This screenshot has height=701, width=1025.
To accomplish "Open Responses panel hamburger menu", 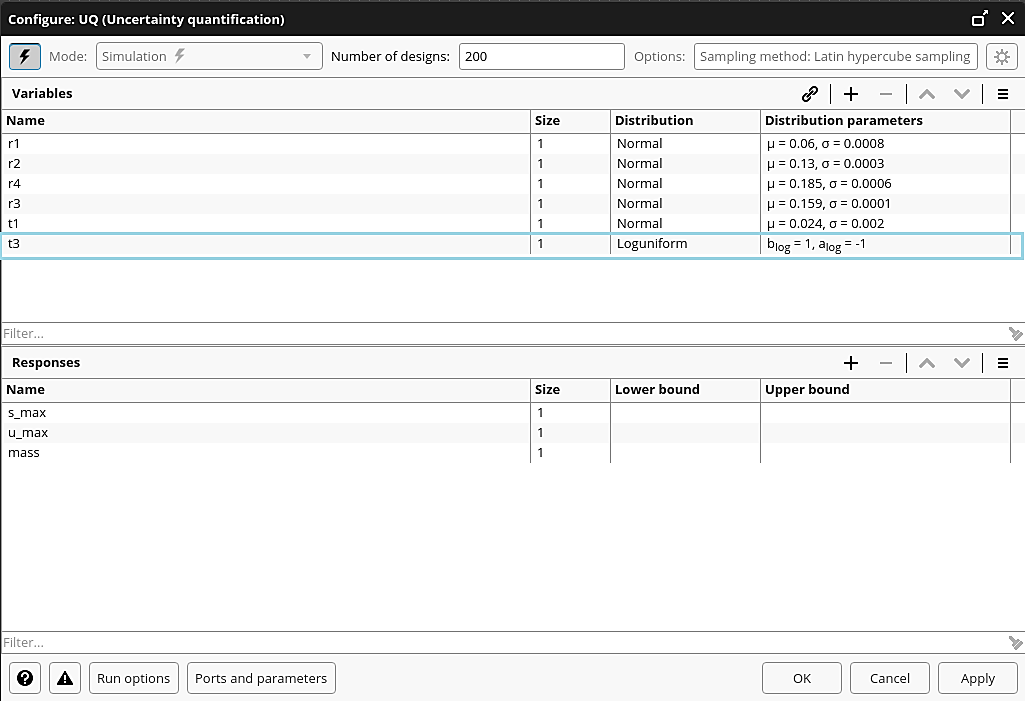I will coord(1003,363).
